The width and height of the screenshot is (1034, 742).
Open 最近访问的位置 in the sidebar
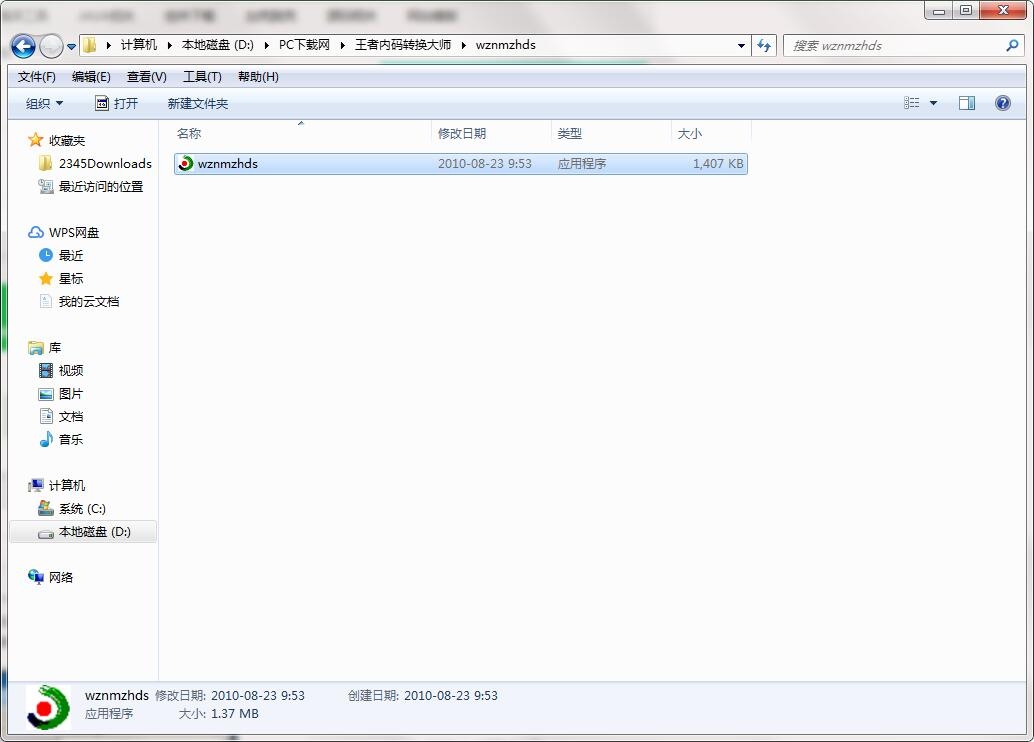tap(101, 187)
